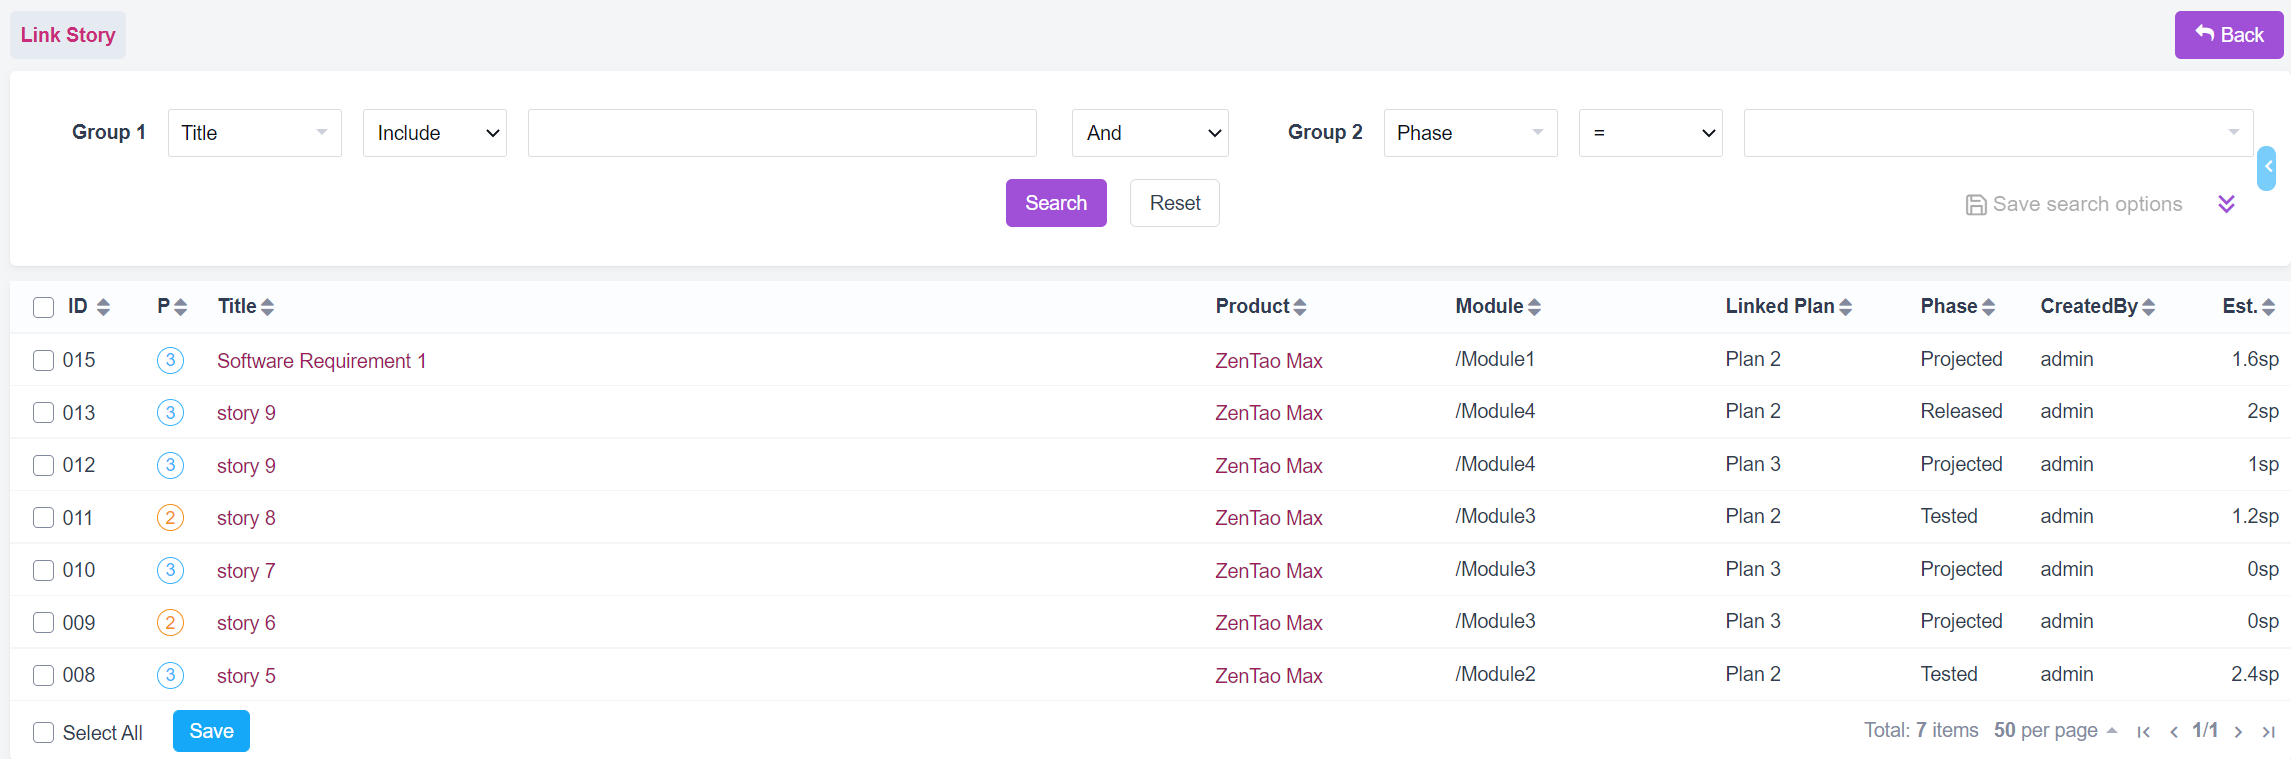Click the Link Story tab

tap(68, 35)
